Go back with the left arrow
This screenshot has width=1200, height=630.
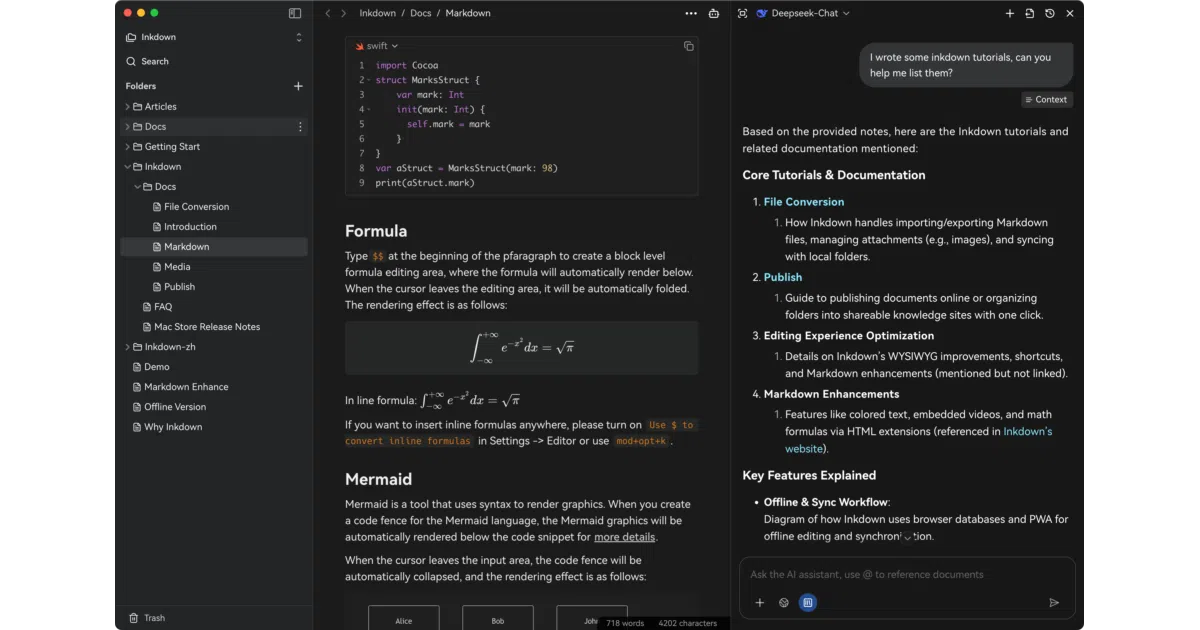(328, 13)
